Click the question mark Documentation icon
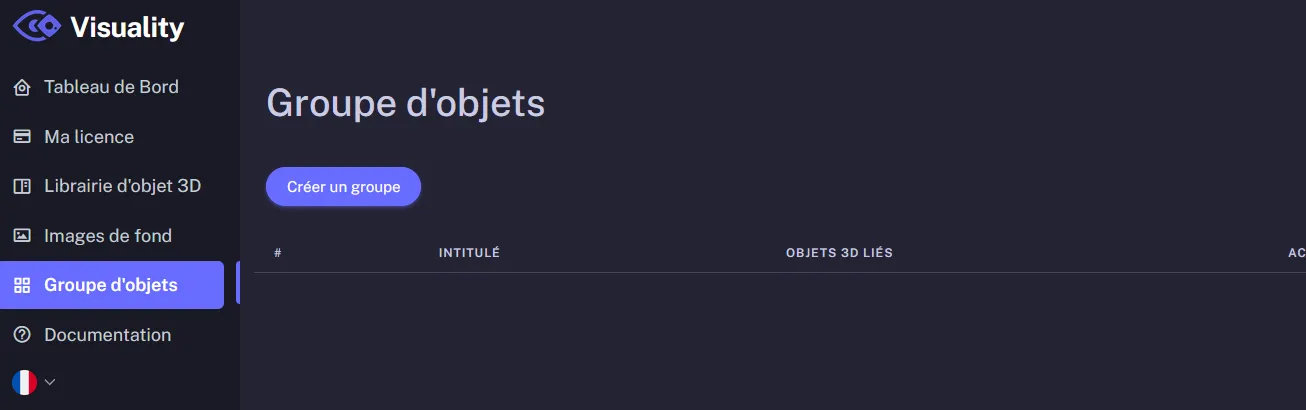1306x410 pixels. pyautogui.click(x=22, y=335)
